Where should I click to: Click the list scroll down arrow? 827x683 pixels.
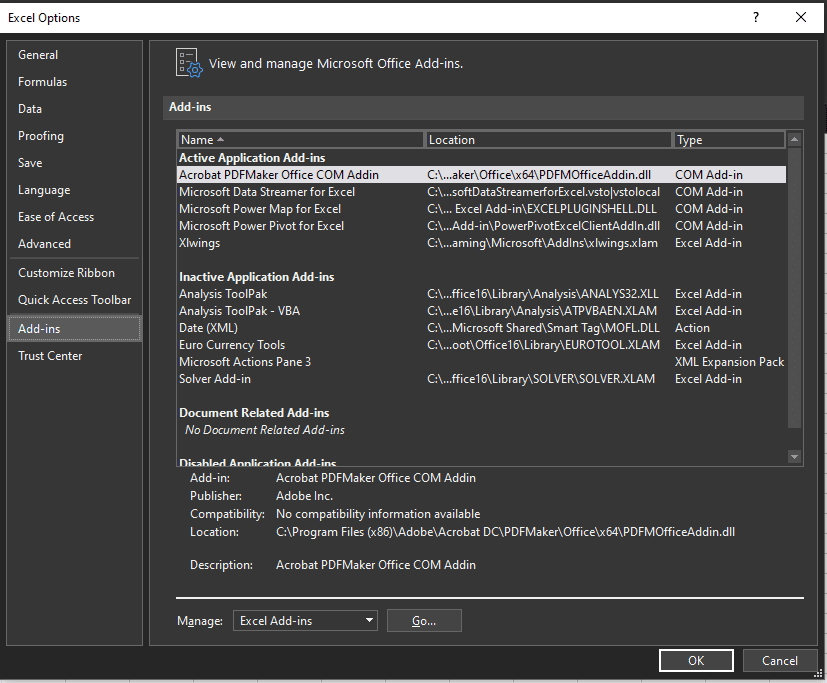[794, 457]
